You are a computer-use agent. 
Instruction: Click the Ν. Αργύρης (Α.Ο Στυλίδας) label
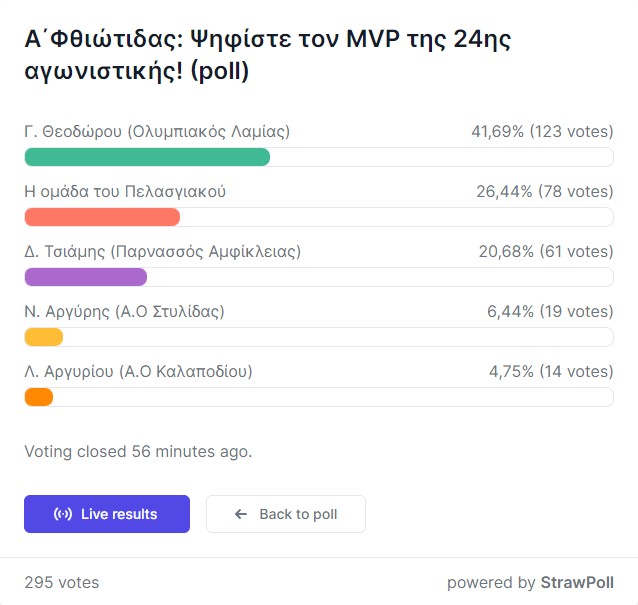(125, 312)
